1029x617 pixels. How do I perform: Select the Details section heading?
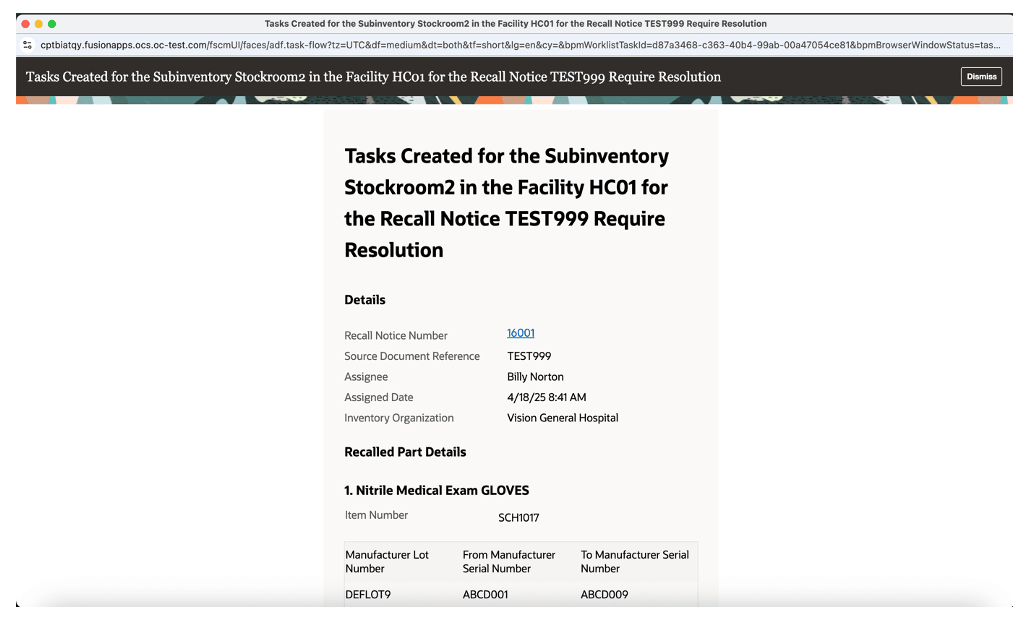[365, 300]
